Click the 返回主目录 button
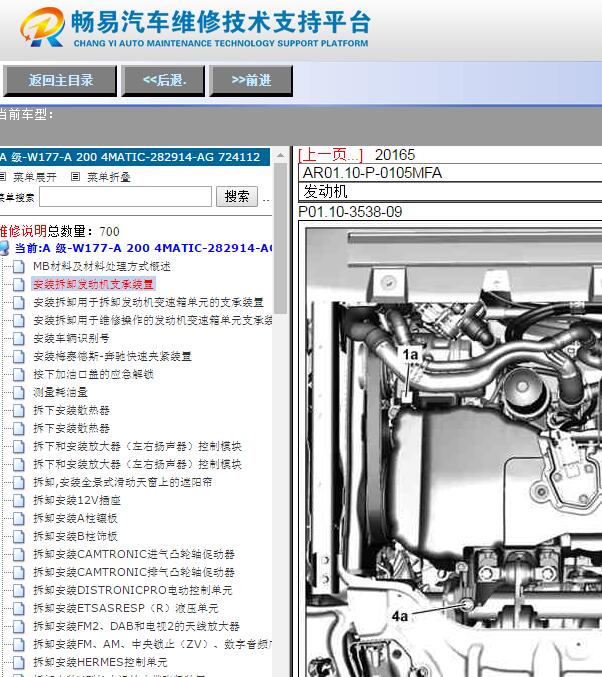602x677 pixels. (60, 80)
